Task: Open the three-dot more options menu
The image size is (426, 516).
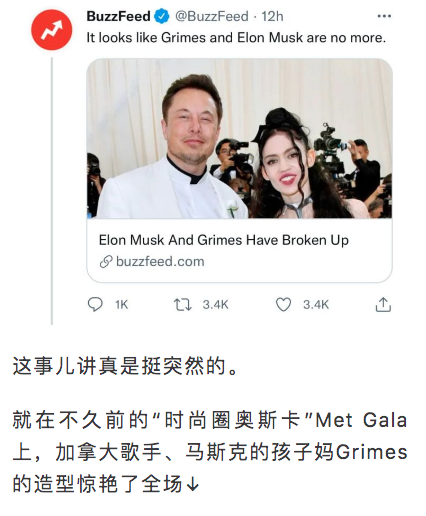Action: [x=384, y=16]
